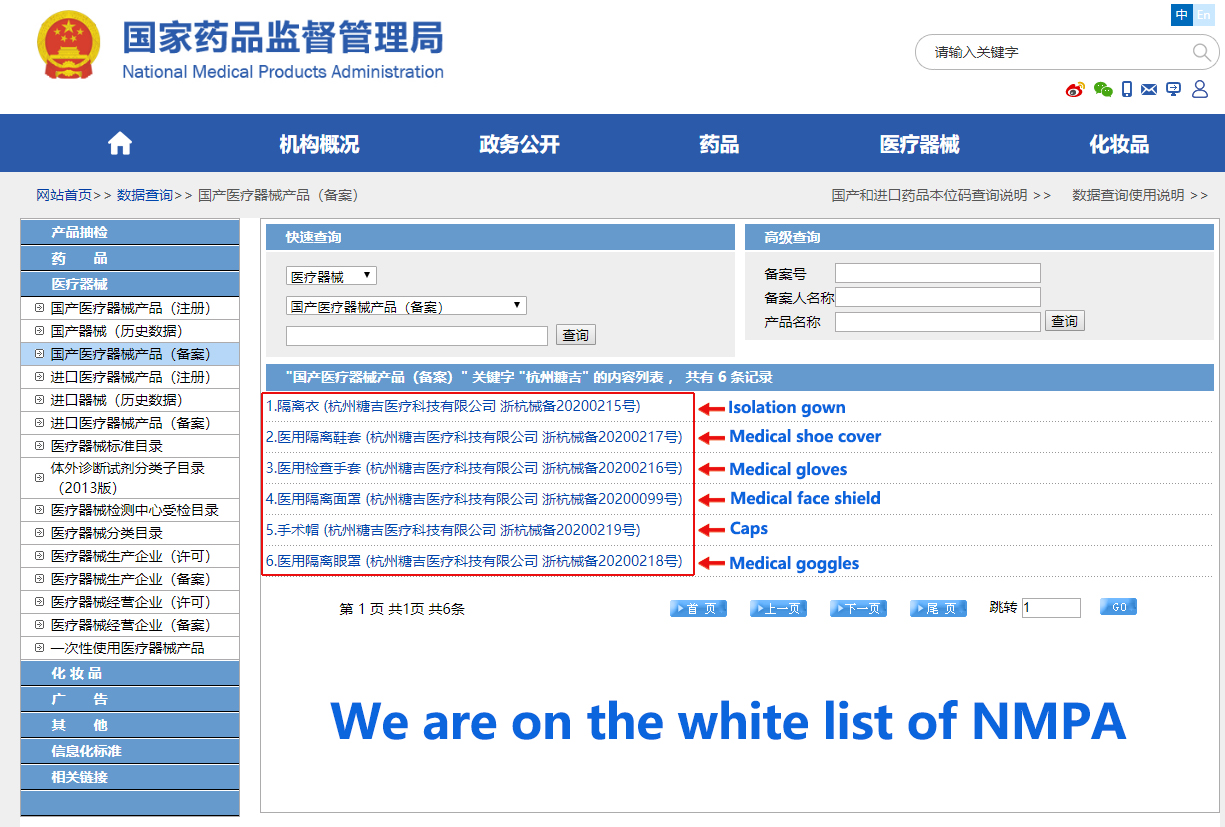
Task: Open 进口医疗器械产品（备案） sidebar item
Action: (130, 422)
